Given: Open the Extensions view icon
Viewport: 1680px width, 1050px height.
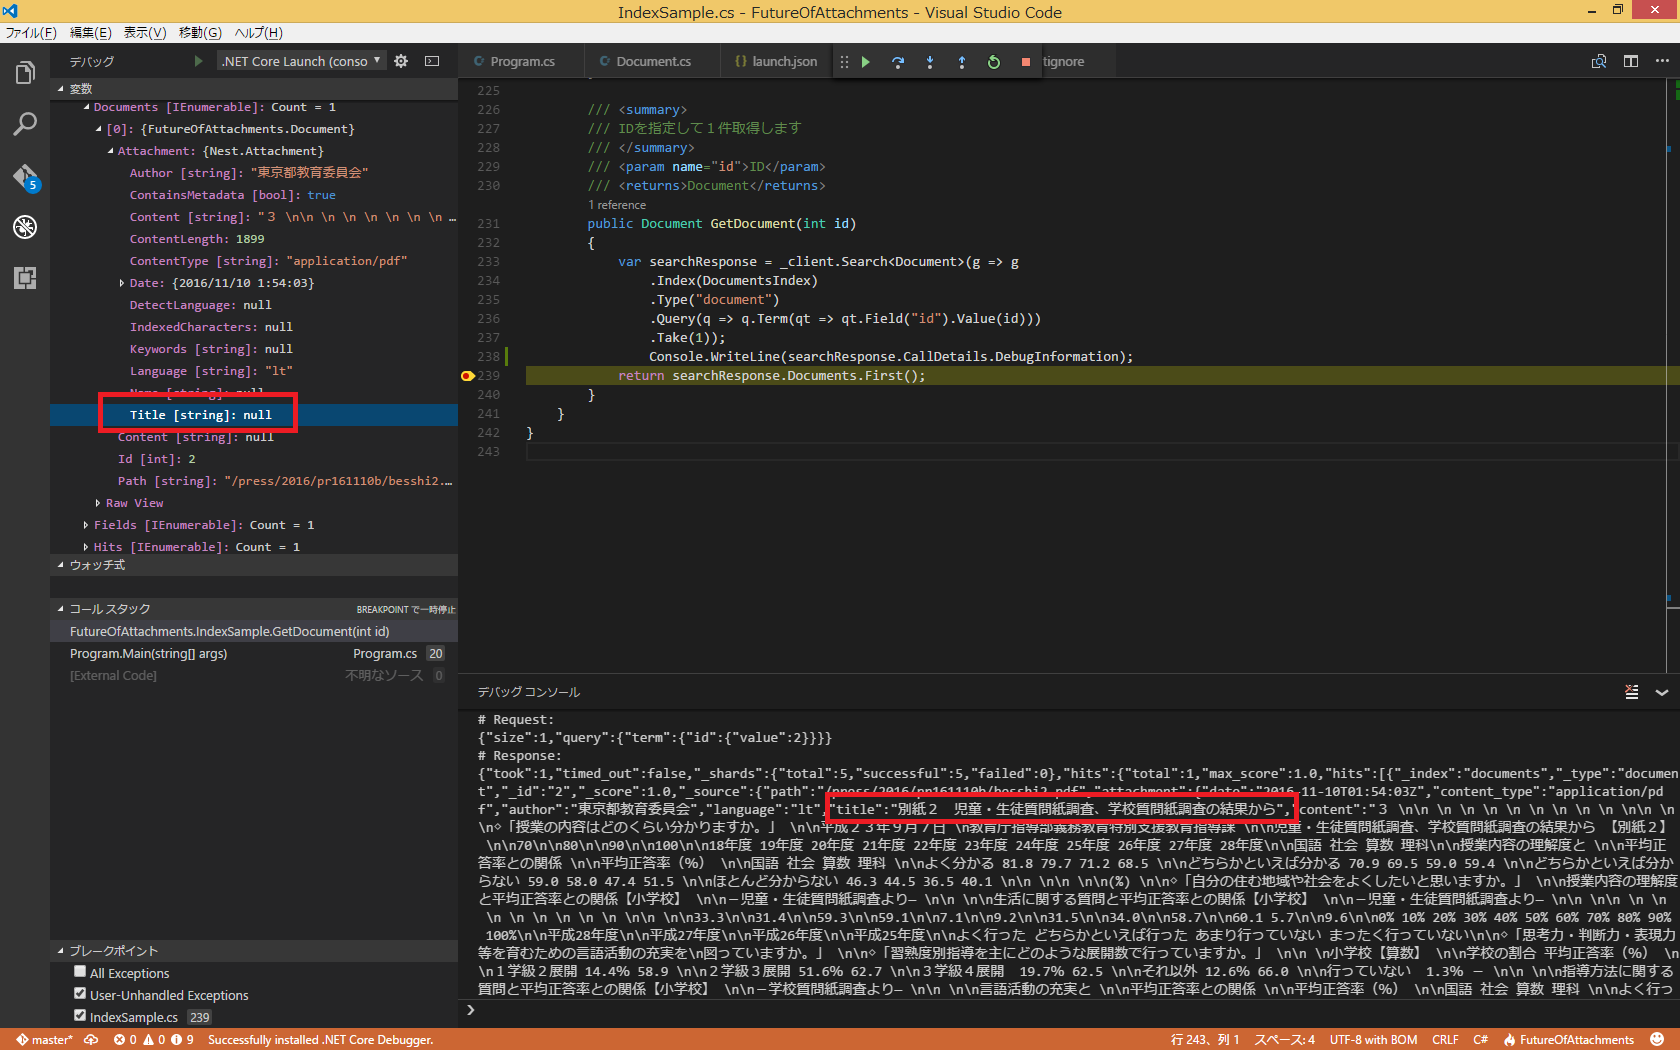Looking at the screenshot, I should click(25, 278).
